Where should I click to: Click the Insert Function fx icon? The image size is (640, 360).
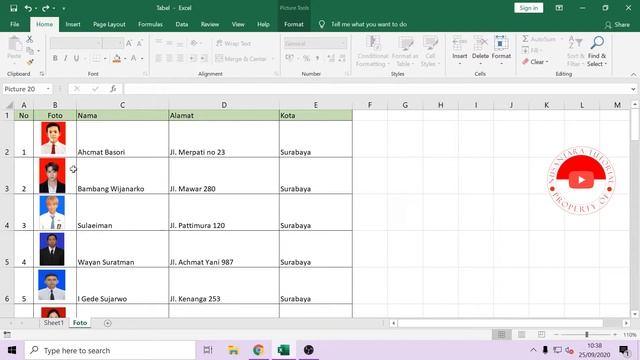(113, 89)
